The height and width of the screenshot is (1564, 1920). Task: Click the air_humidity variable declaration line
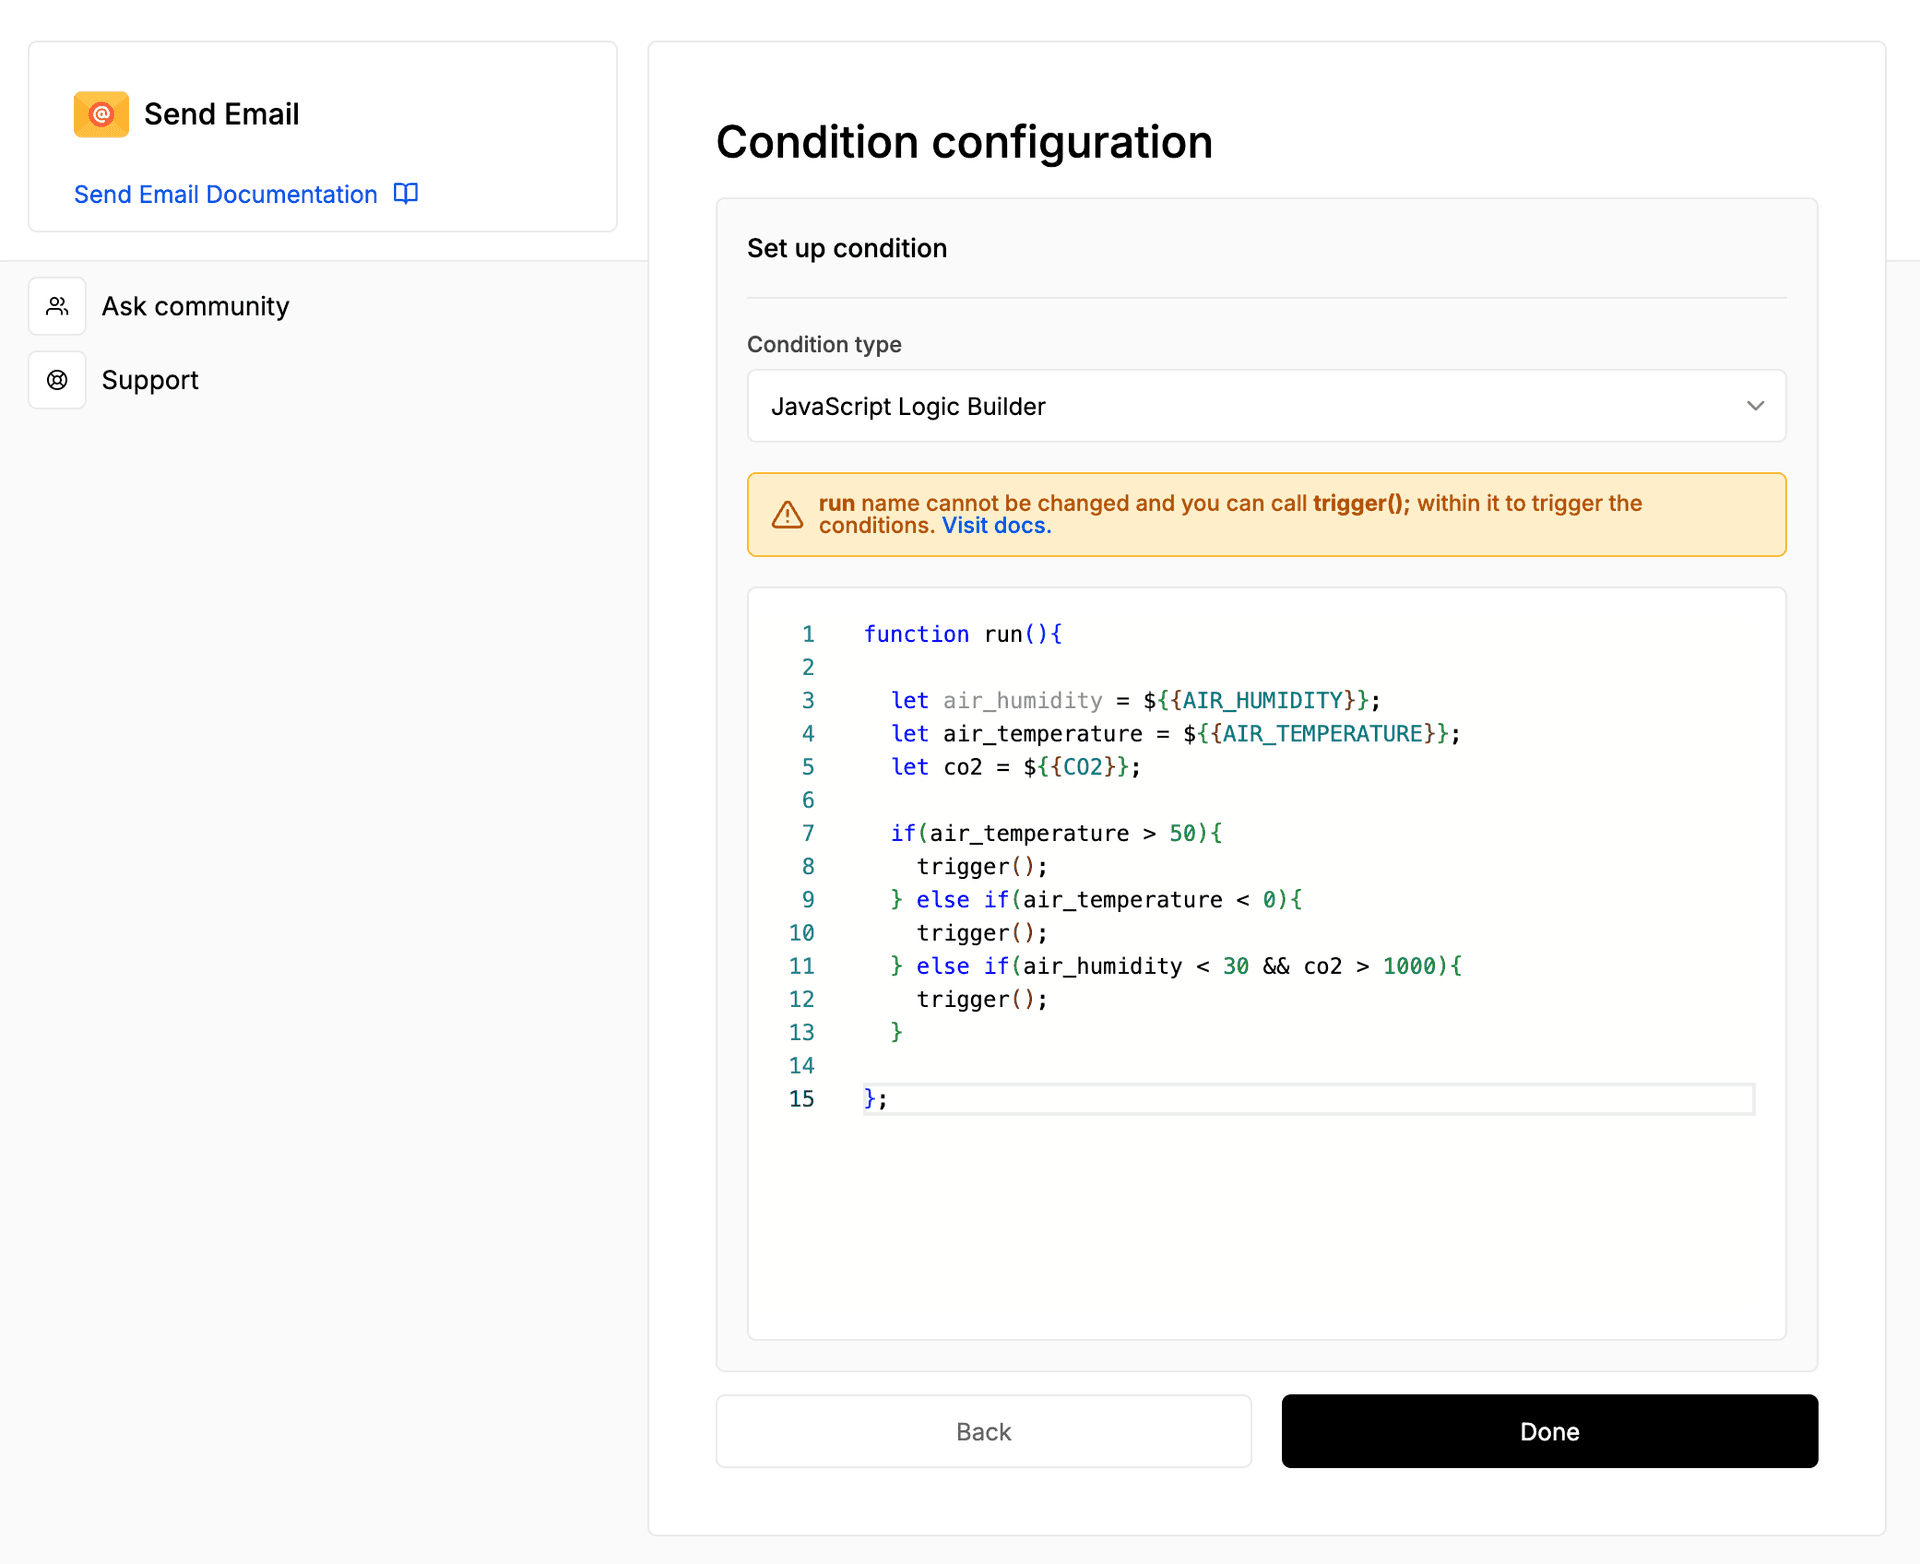(x=1136, y=700)
